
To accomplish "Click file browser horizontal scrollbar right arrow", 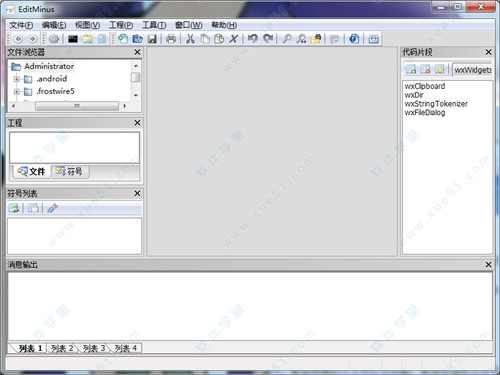I will 125,106.
